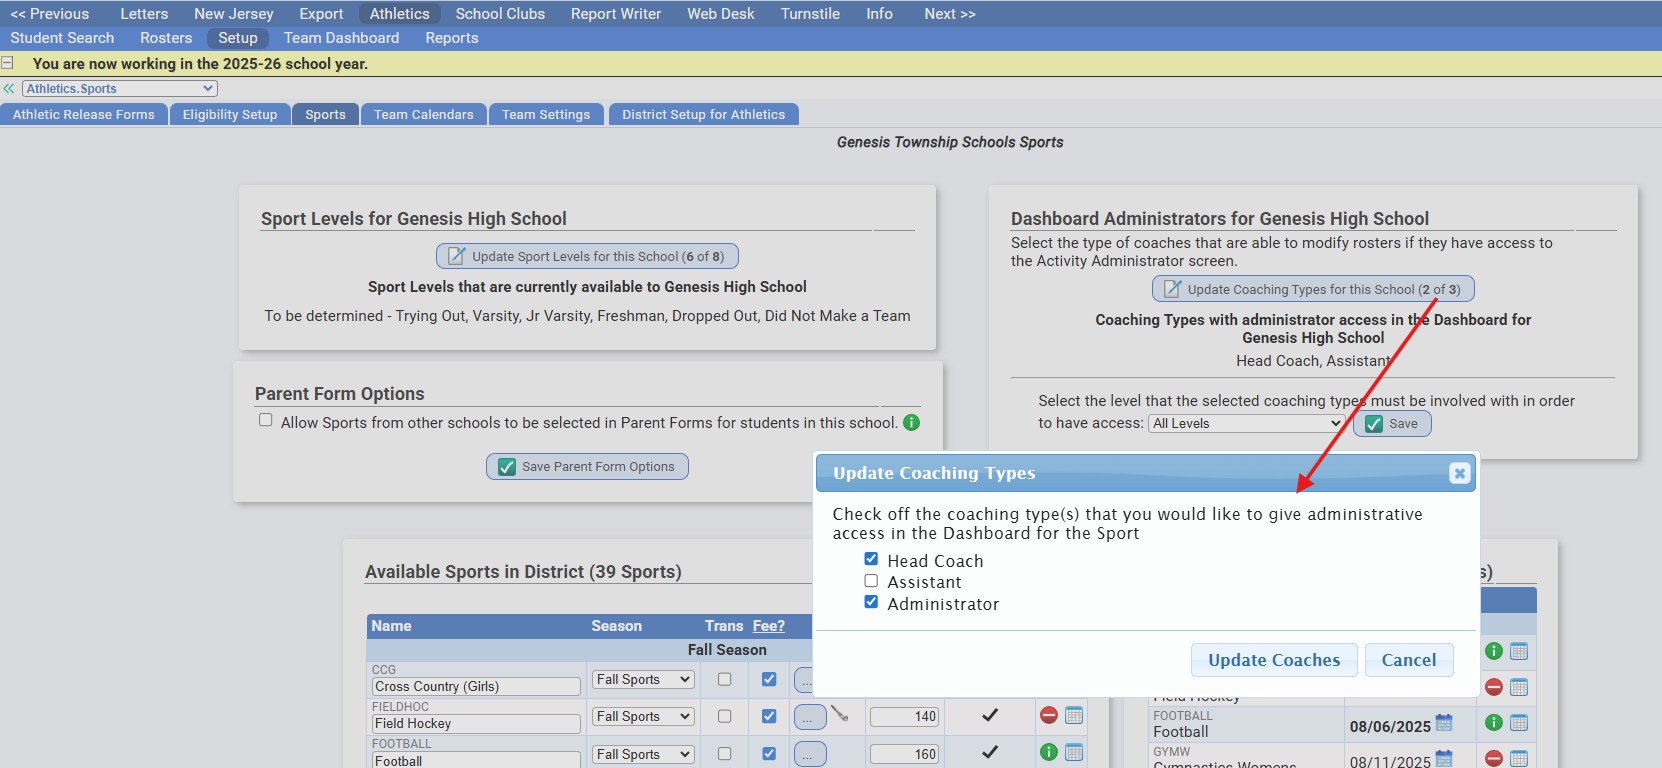Switch to Athletic Release Forms tab
Viewport: 1662px width, 768px height.
click(84, 114)
